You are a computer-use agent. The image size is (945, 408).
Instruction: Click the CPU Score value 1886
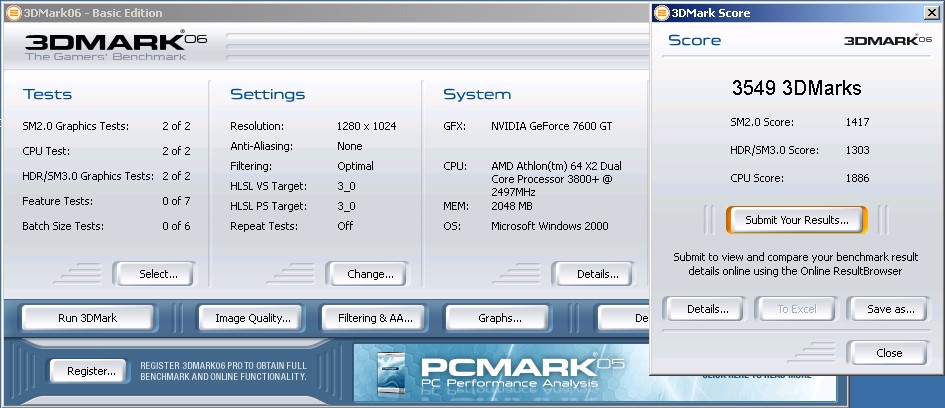pos(858,178)
